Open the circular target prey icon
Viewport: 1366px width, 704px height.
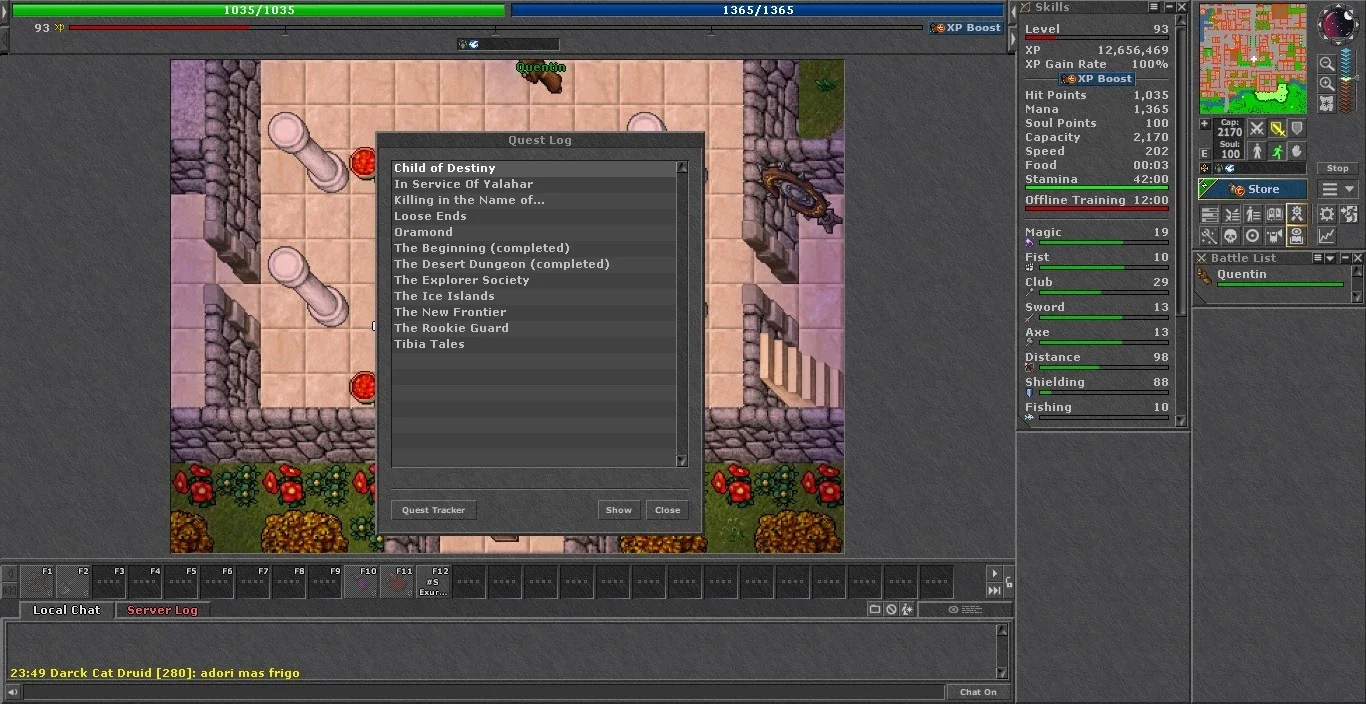click(x=1253, y=235)
